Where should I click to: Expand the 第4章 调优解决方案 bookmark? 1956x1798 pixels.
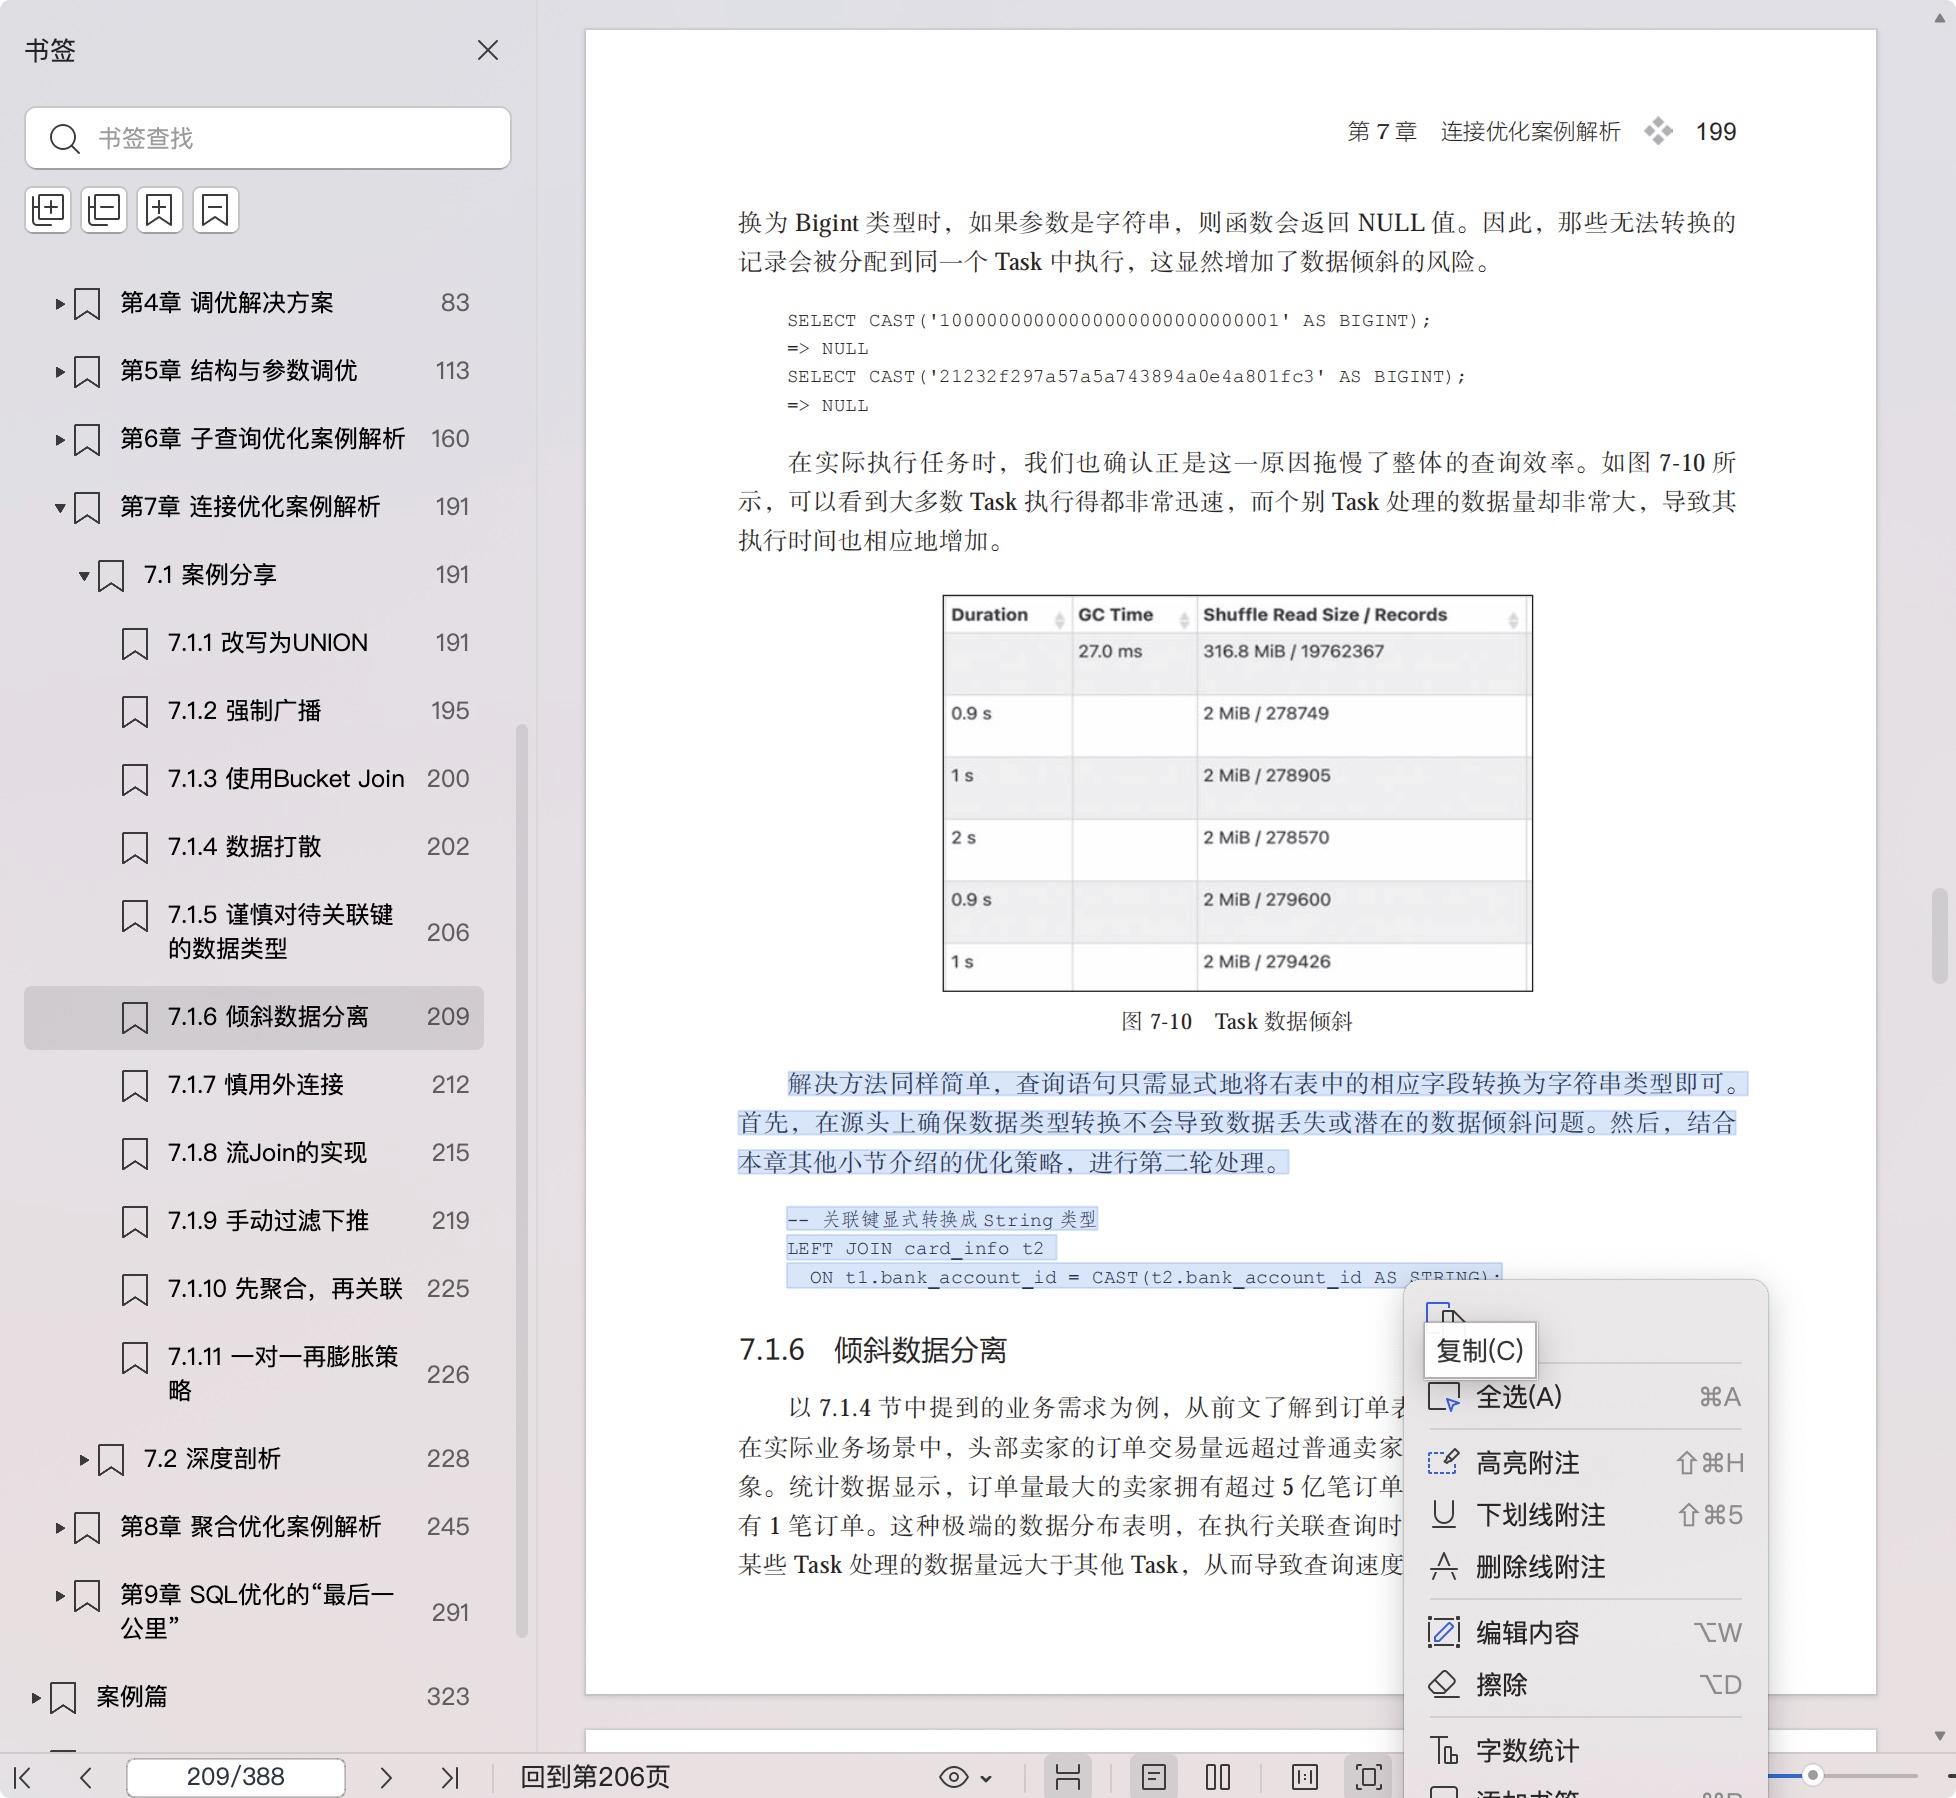60,303
